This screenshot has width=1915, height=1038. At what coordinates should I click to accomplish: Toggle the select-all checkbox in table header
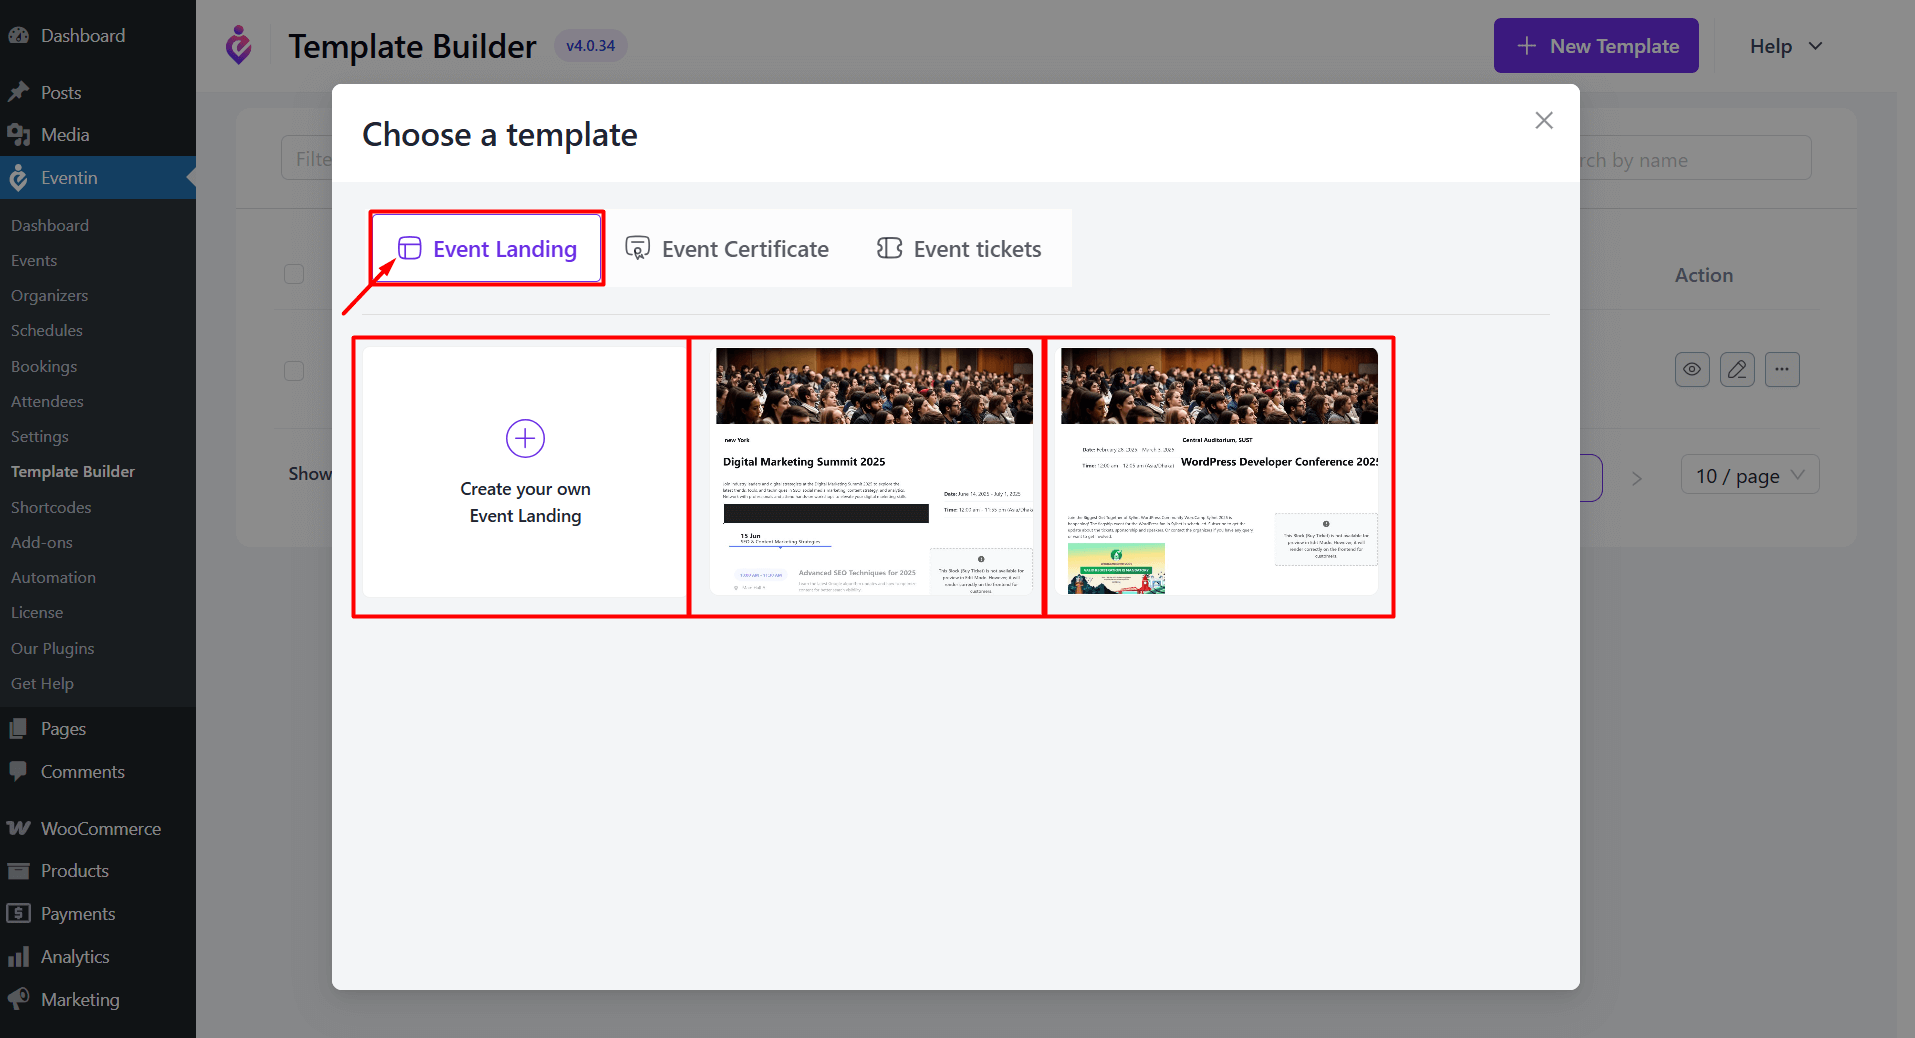[294, 273]
